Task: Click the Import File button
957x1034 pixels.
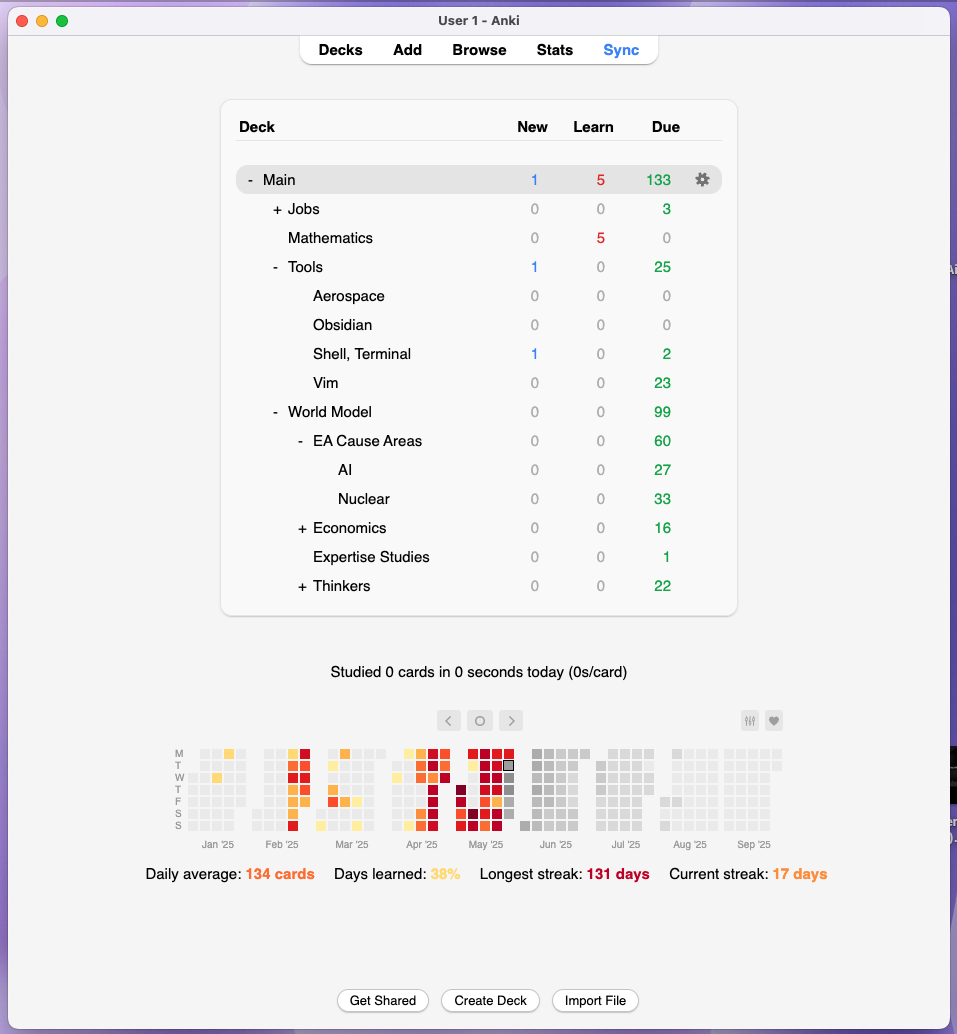Action: pyautogui.click(x=595, y=1000)
